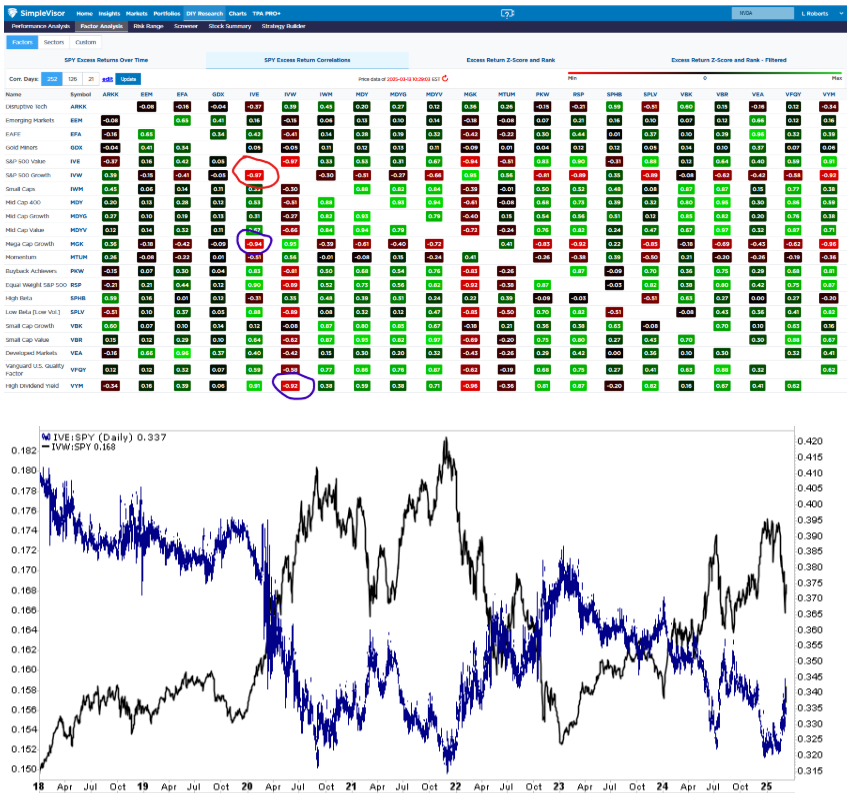855x805 pixels.
Task: Click the Buyback Achievers row name
Action: click(31, 271)
